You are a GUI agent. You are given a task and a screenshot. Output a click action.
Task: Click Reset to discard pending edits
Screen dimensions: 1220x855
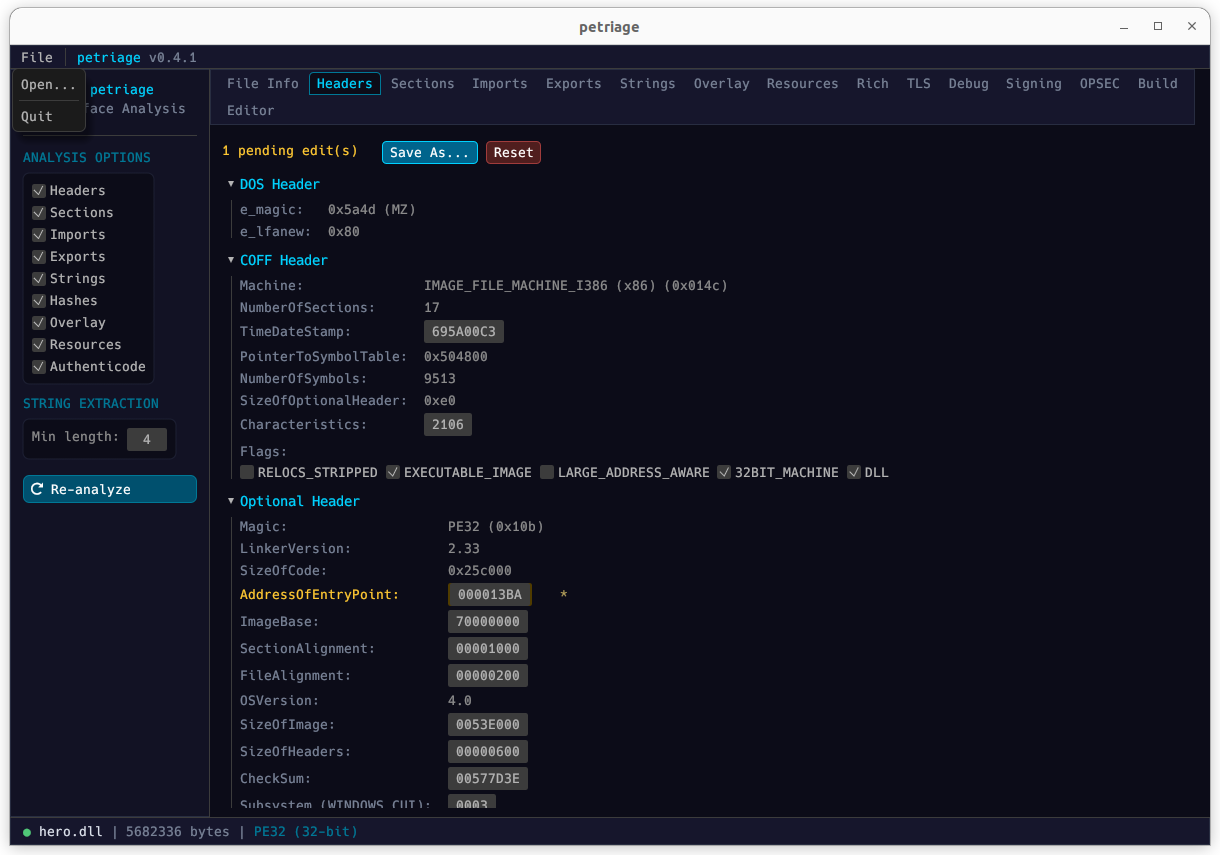513,152
